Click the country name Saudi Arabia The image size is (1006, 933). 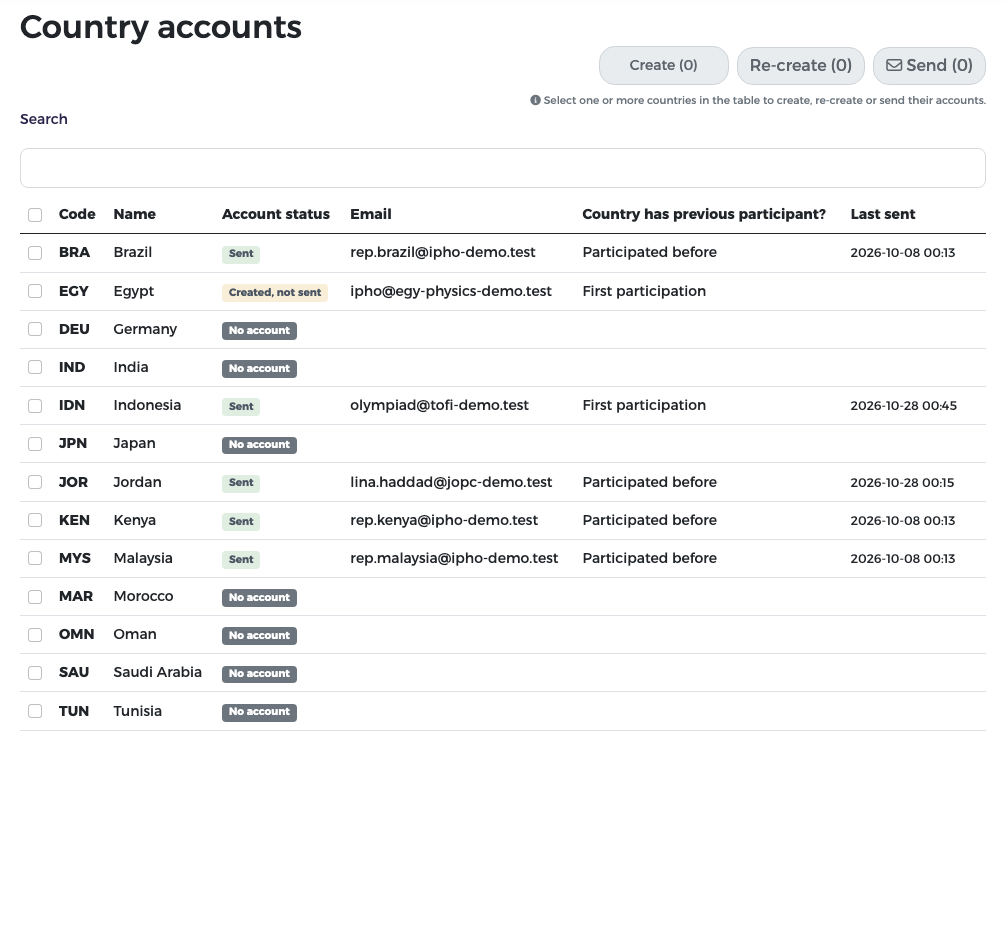[x=157, y=672]
